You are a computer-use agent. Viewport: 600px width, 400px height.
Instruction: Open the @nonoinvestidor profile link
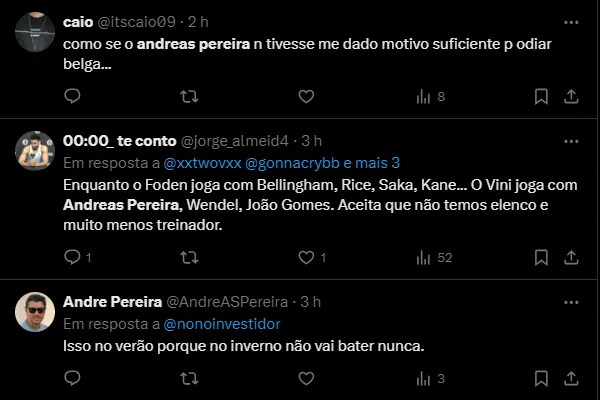click(222, 323)
